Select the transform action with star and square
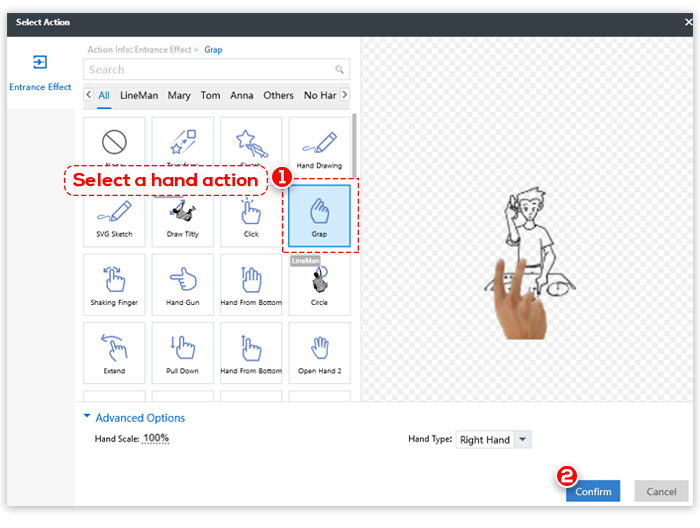Screen dimensions: 700x528 (x=183, y=142)
